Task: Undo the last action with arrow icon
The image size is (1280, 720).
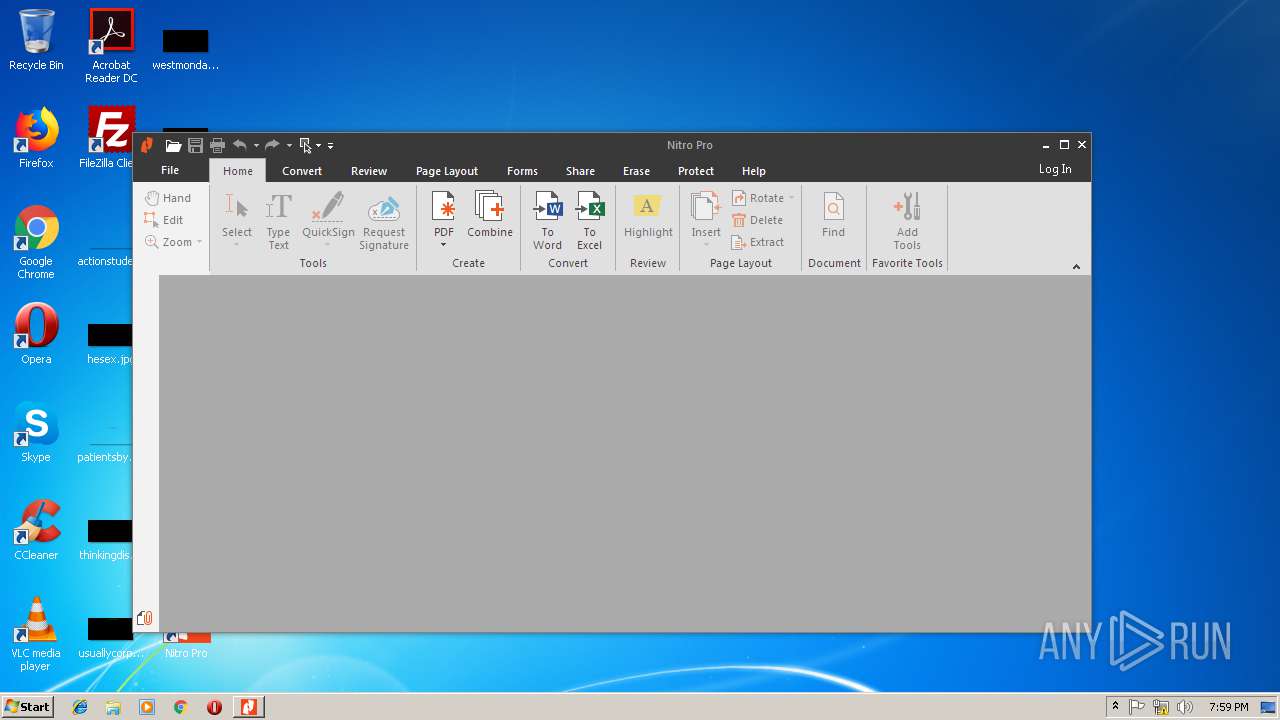Action: pyautogui.click(x=240, y=145)
